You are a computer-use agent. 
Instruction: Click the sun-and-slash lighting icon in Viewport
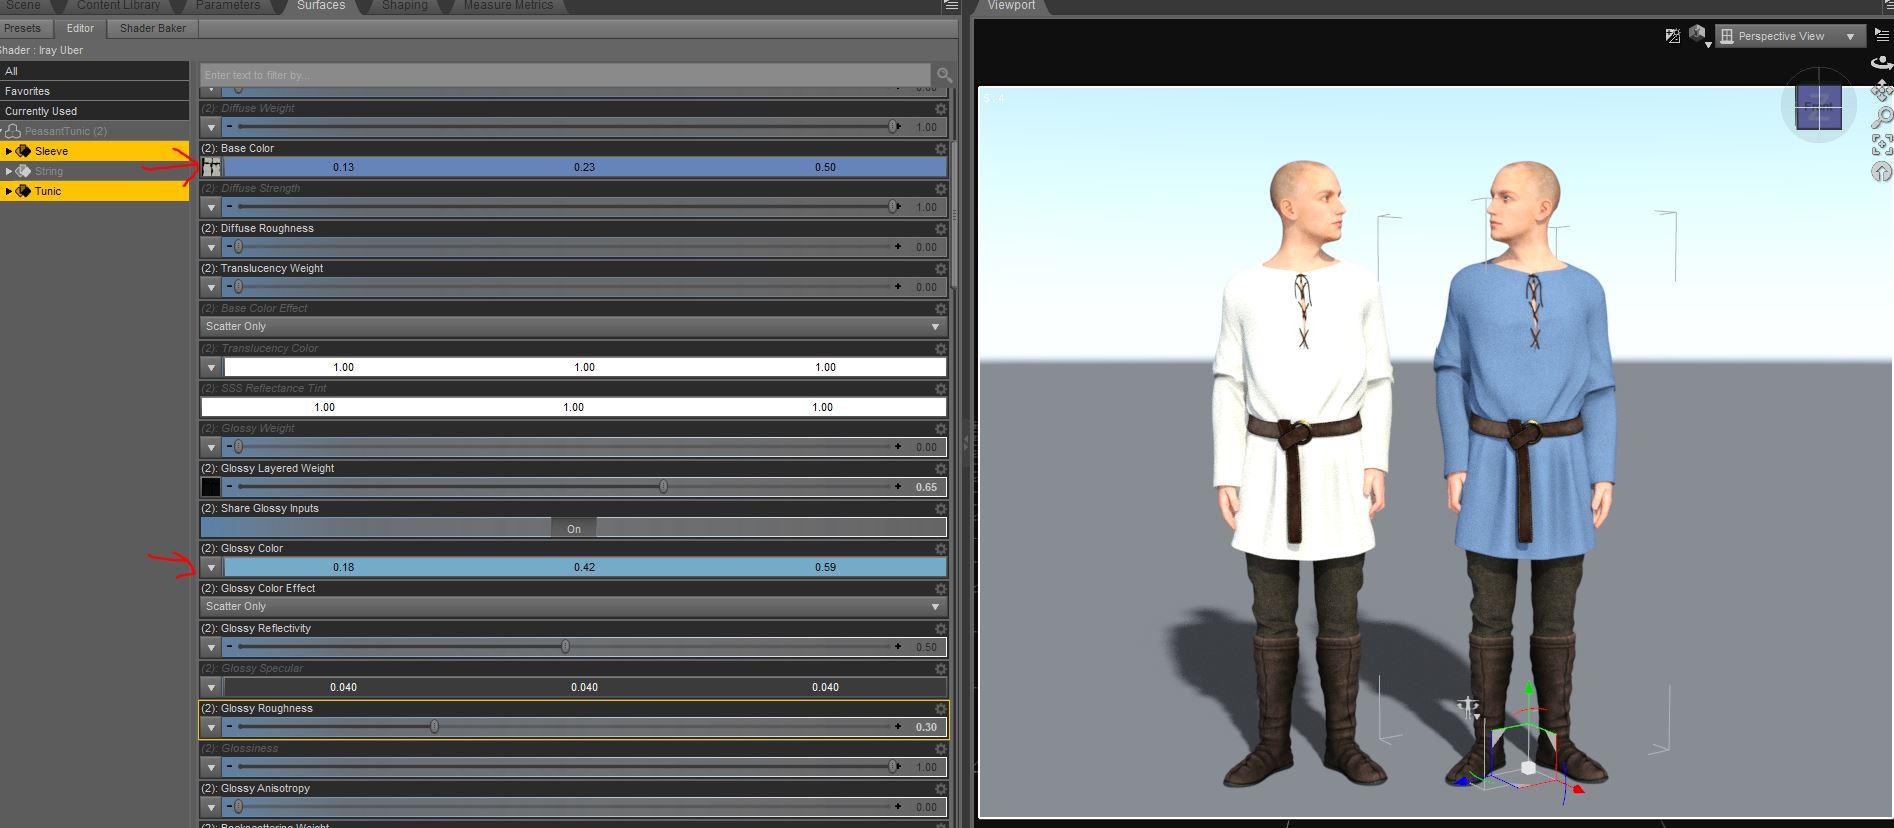[1672, 36]
